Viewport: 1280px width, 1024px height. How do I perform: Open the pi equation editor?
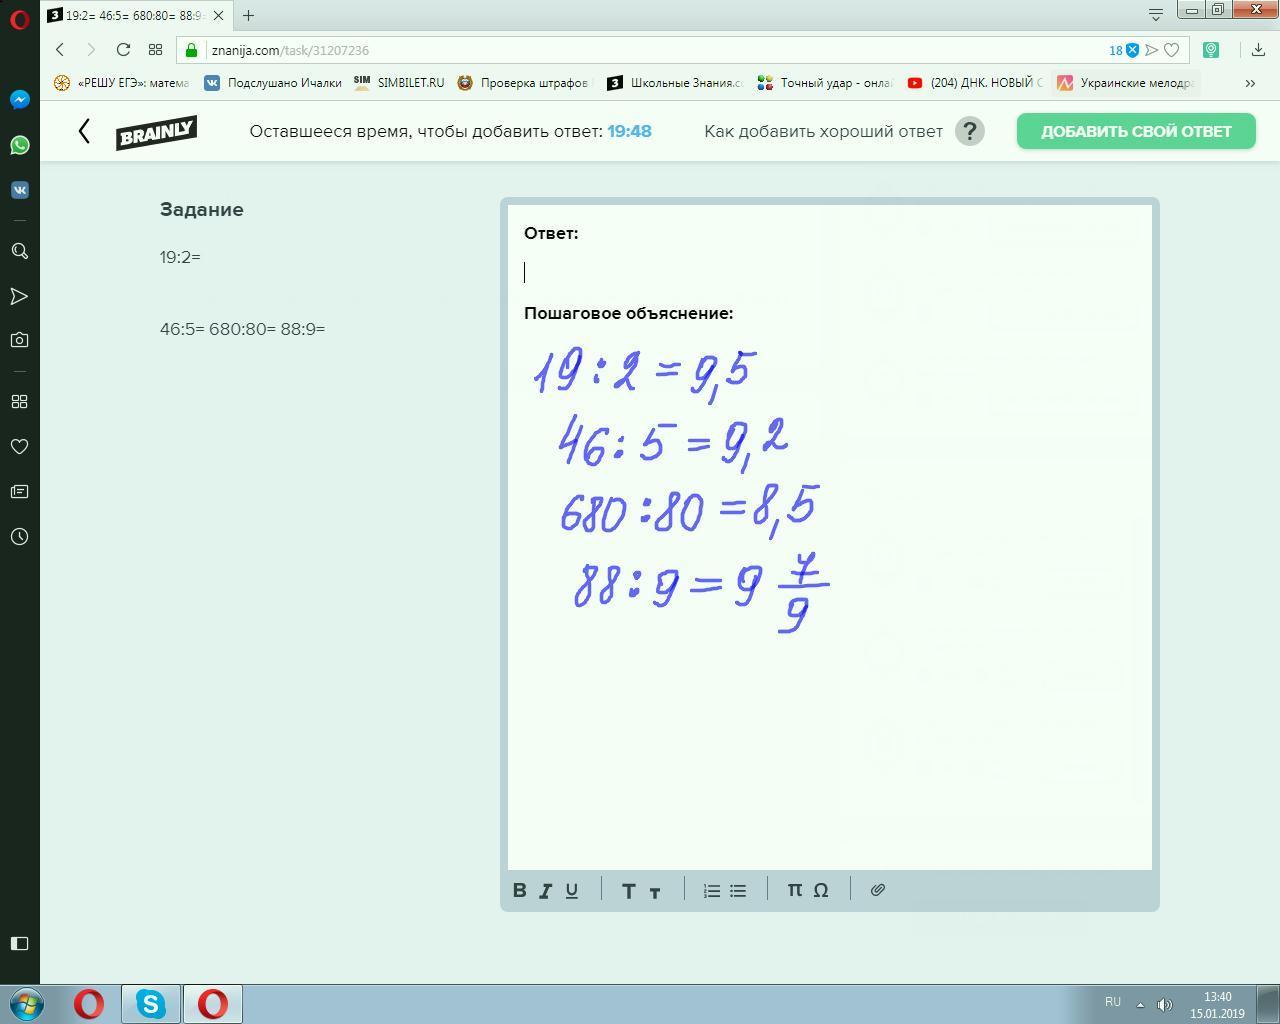coord(795,890)
